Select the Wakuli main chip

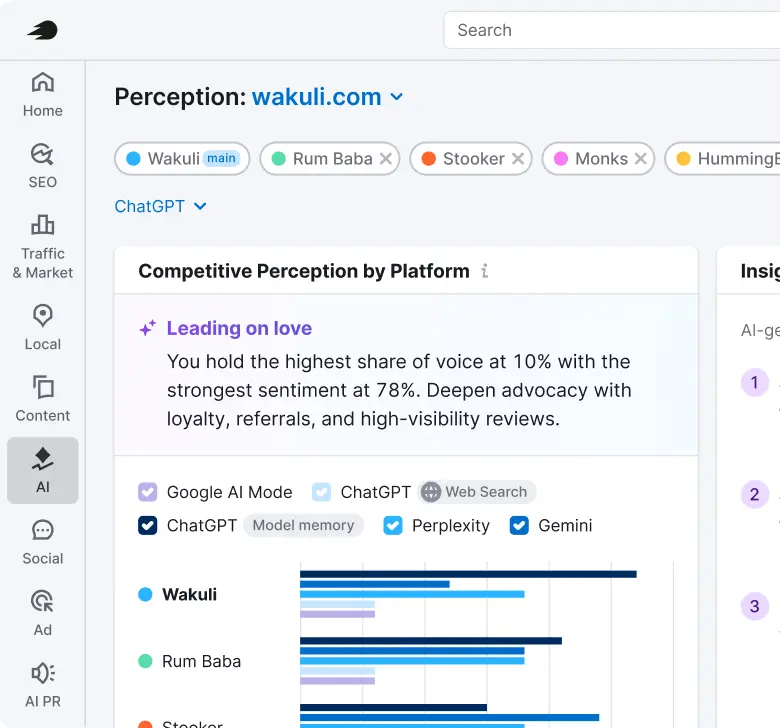tap(182, 159)
